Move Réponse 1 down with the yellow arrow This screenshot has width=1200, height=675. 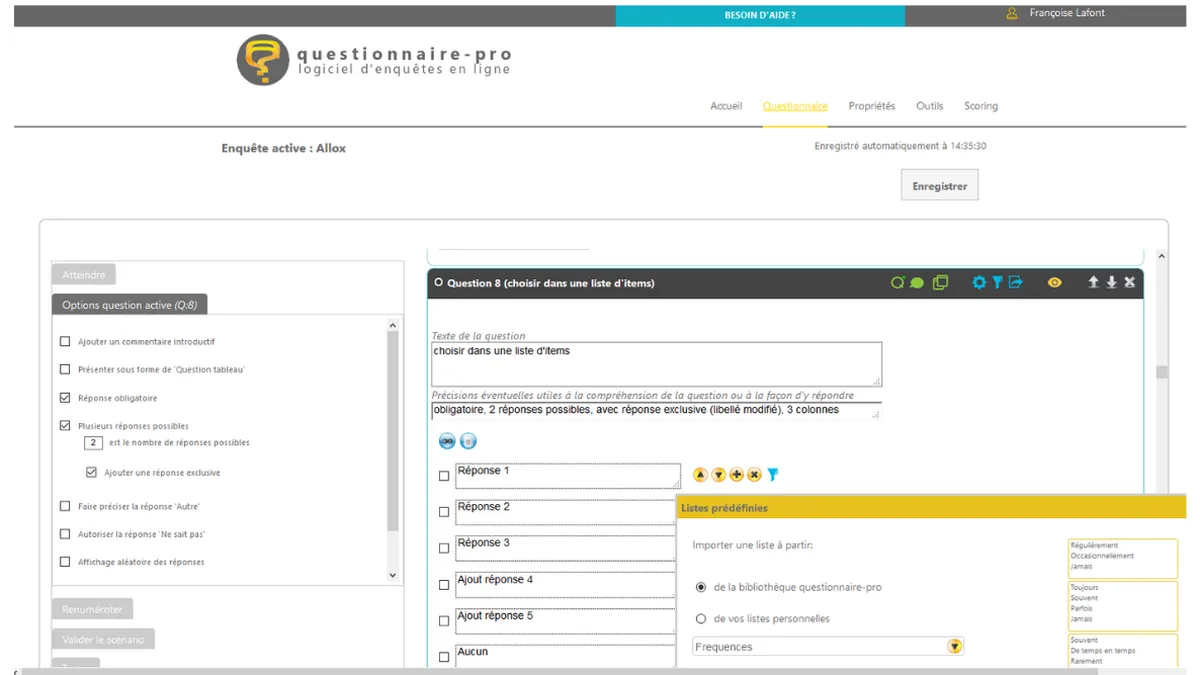point(718,475)
